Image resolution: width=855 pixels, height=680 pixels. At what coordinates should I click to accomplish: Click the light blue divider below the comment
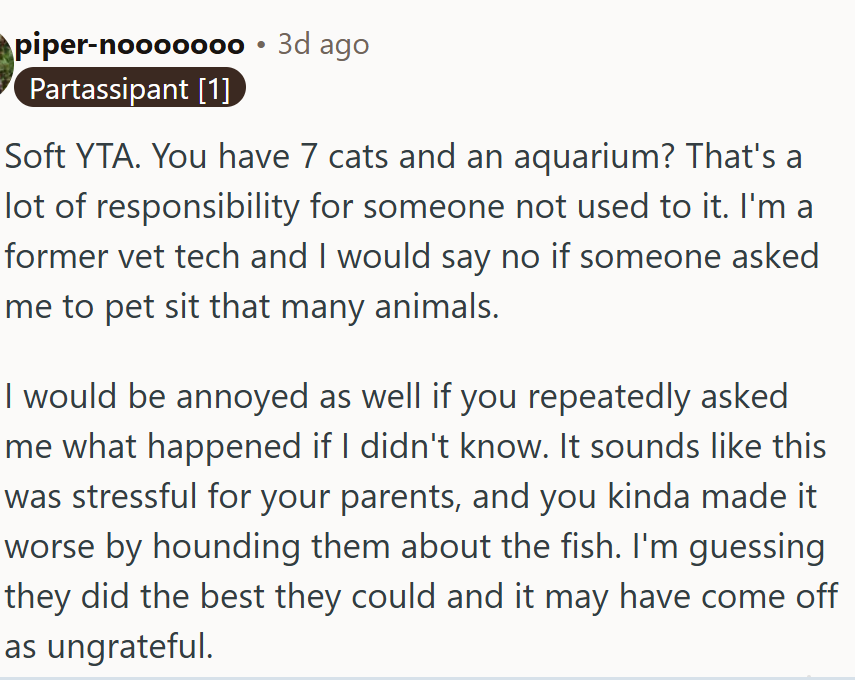click(428, 678)
